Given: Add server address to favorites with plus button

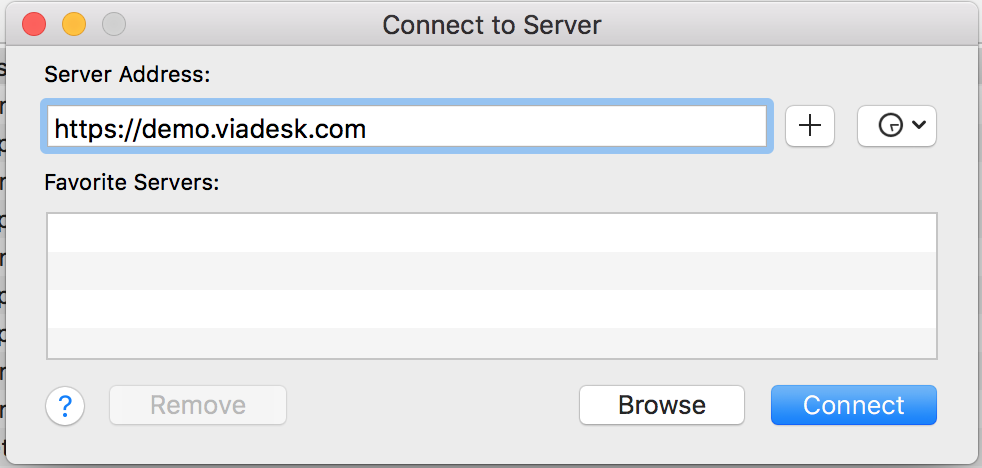Looking at the screenshot, I should [x=810, y=126].
